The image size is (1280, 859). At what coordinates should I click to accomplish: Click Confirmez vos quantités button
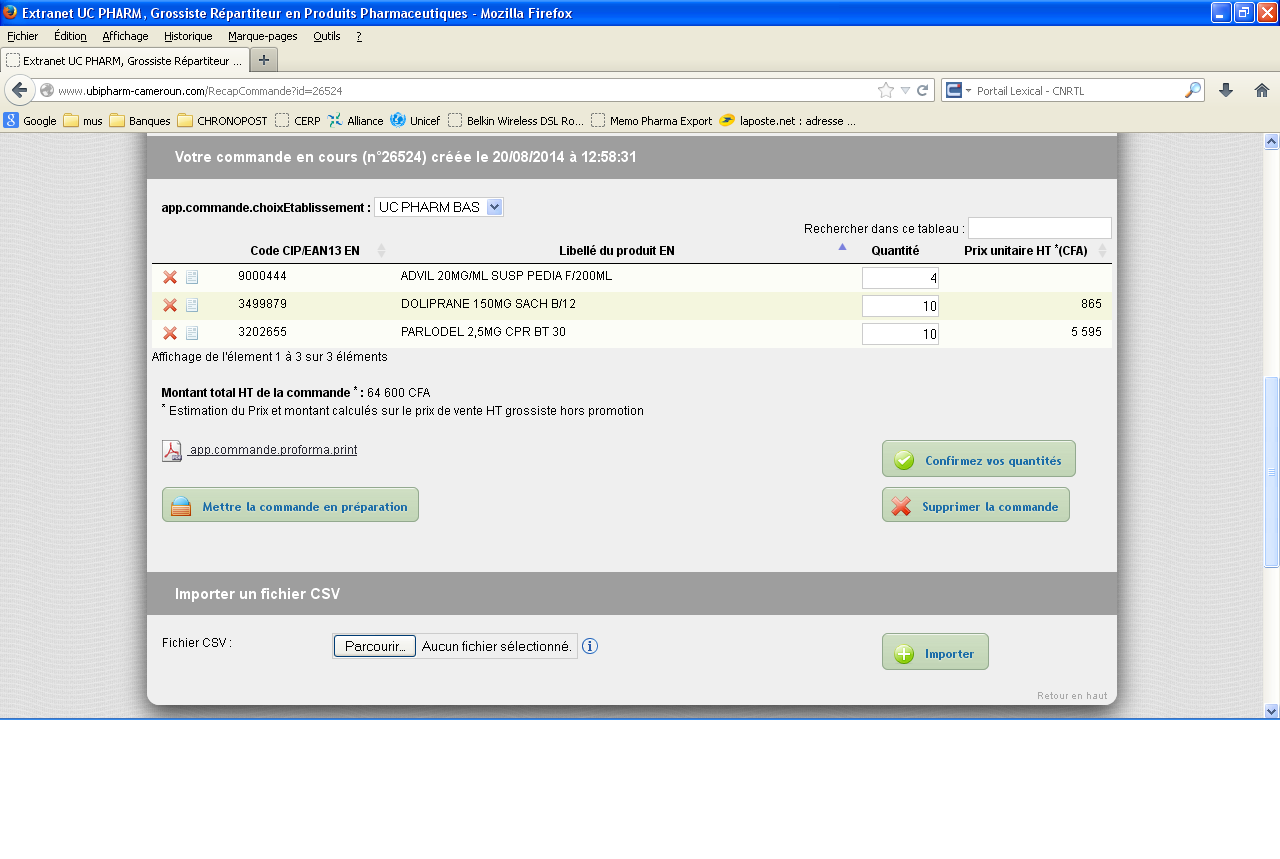click(x=979, y=459)
